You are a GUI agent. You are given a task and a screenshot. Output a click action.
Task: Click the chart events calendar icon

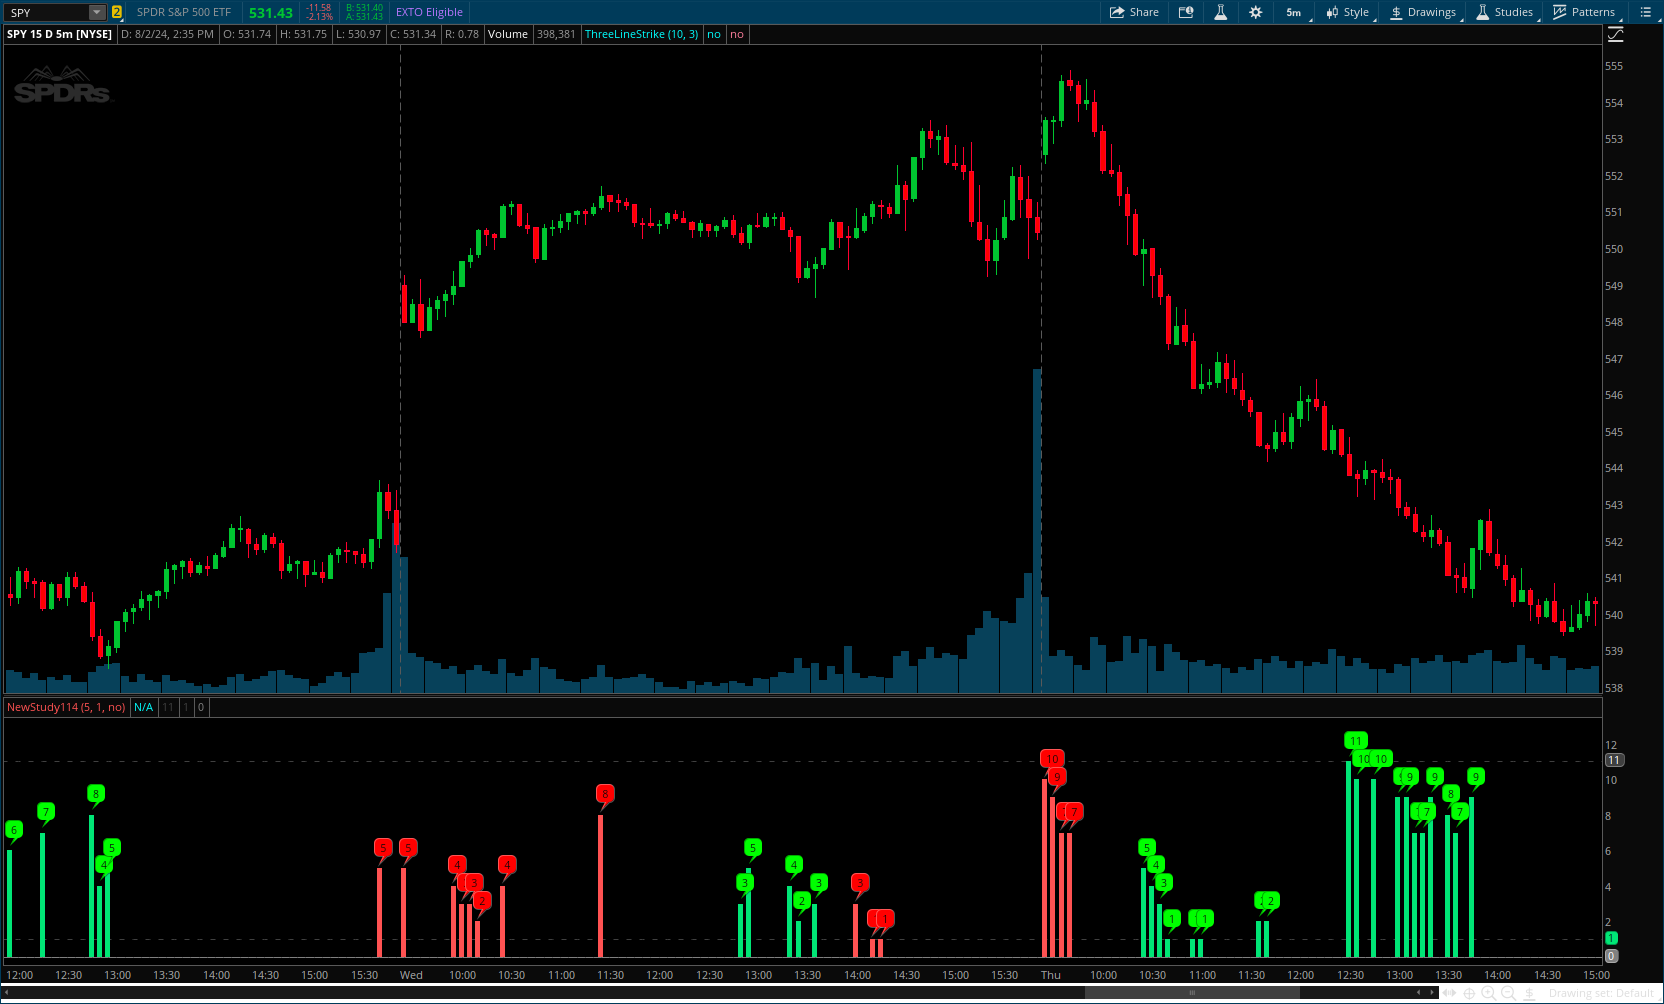tap(1186, 12)
